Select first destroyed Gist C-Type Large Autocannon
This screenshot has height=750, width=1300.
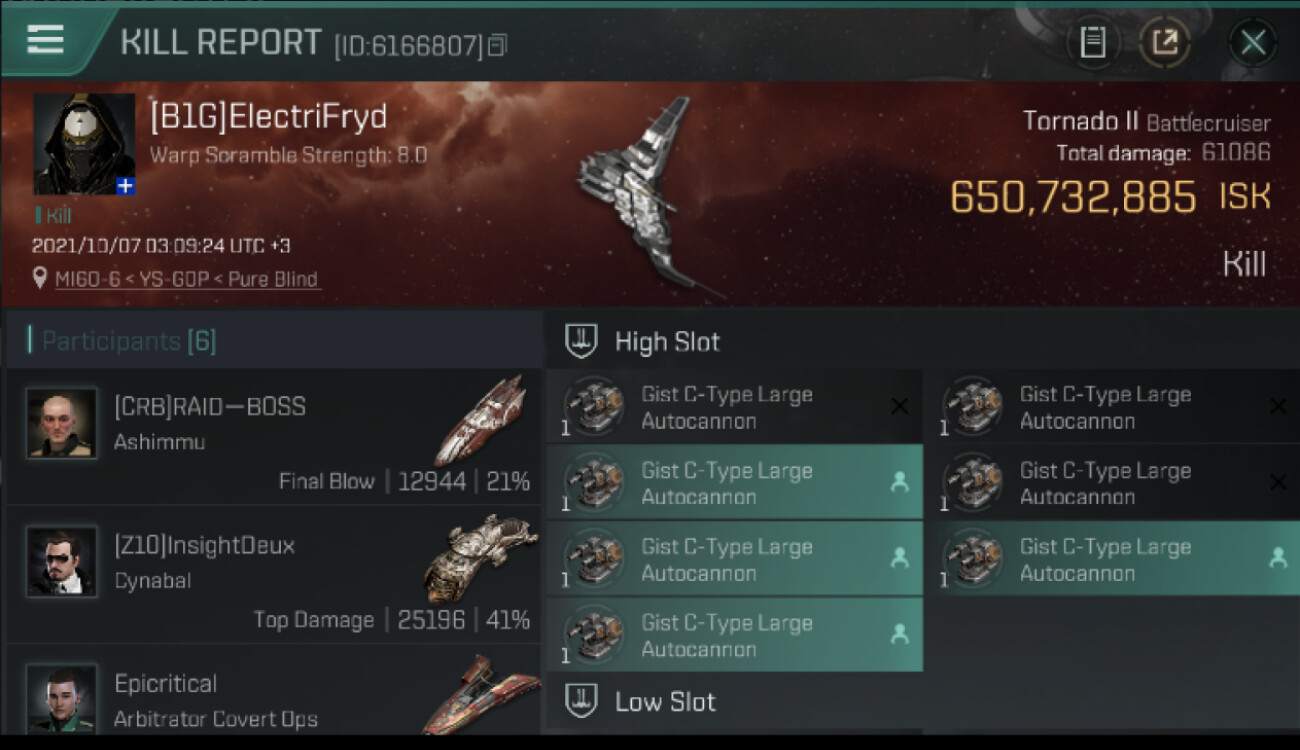[734, 406]
